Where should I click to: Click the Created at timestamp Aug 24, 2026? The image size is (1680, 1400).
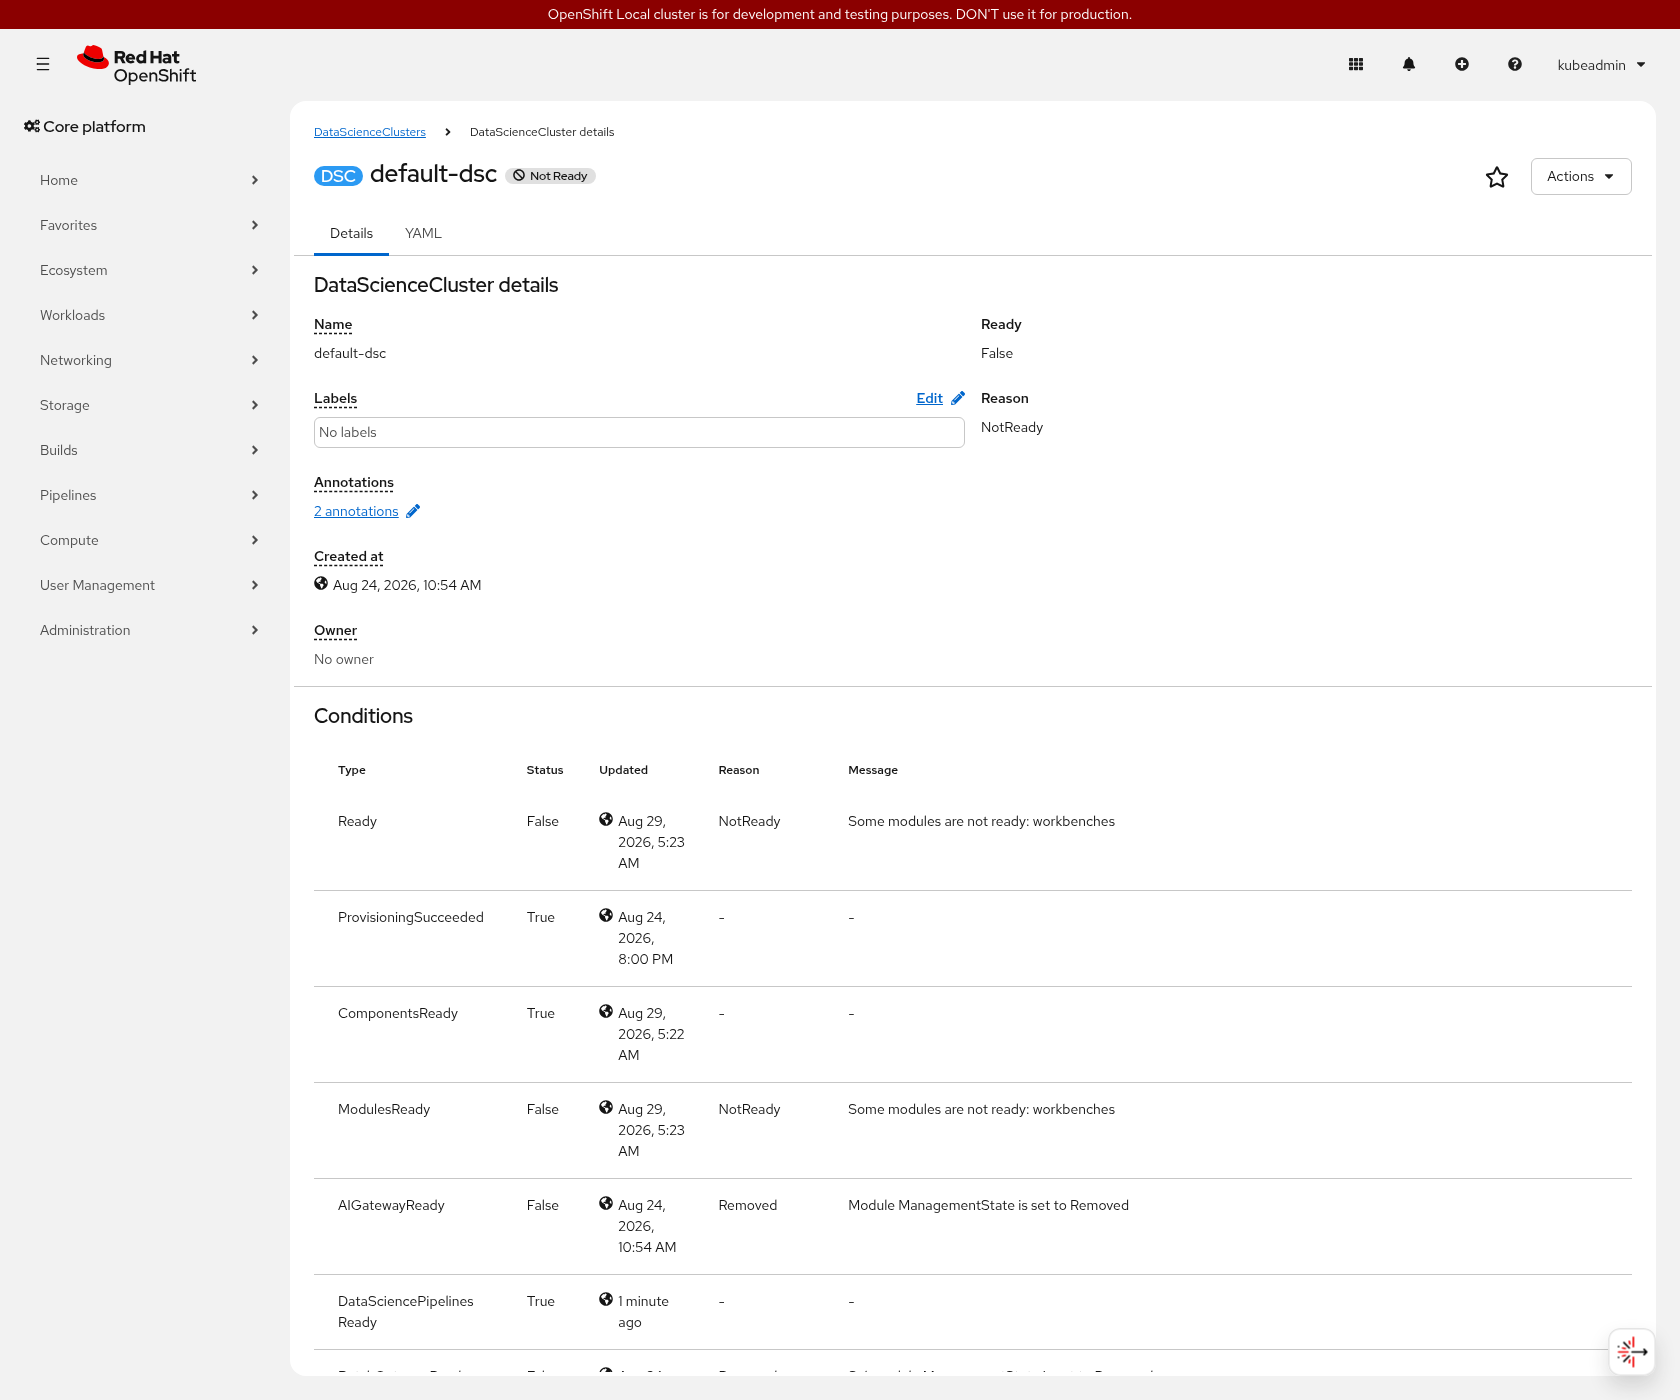point(407,585)
